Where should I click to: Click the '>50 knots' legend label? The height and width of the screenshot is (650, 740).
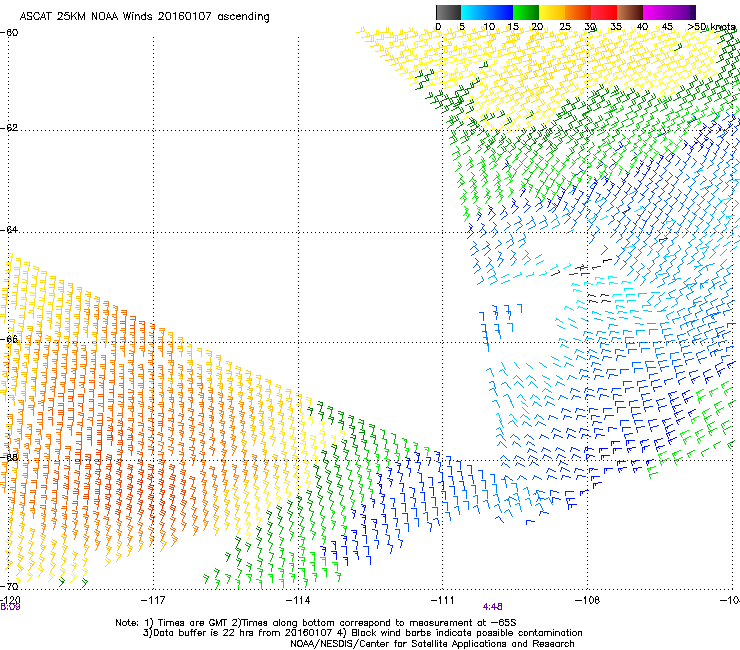711,27
